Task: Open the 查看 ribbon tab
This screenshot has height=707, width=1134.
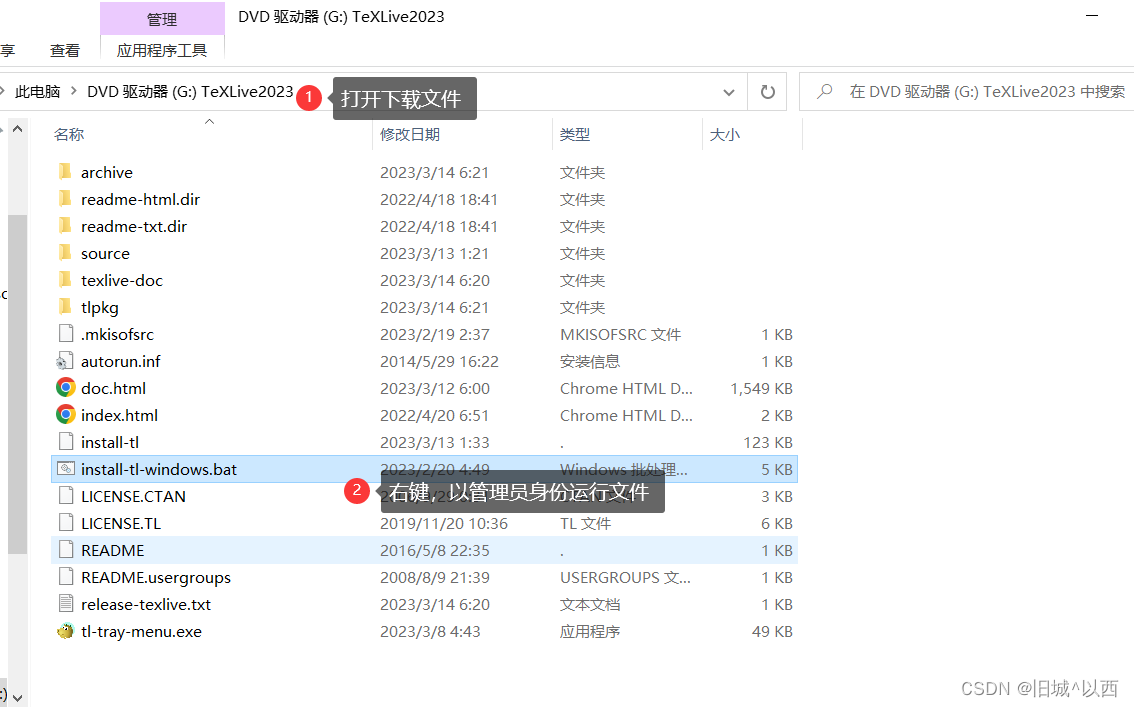Action: pyautogui.click(x=64, y=51)
